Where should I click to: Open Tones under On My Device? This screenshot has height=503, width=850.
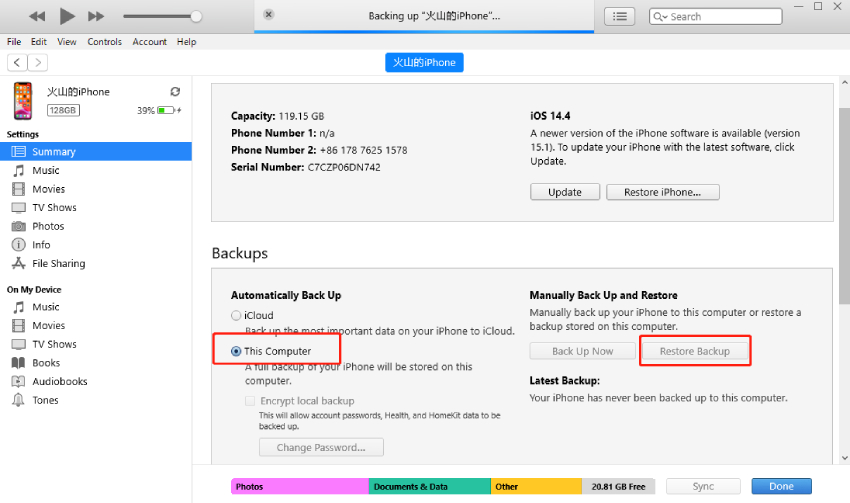point(96,400)
